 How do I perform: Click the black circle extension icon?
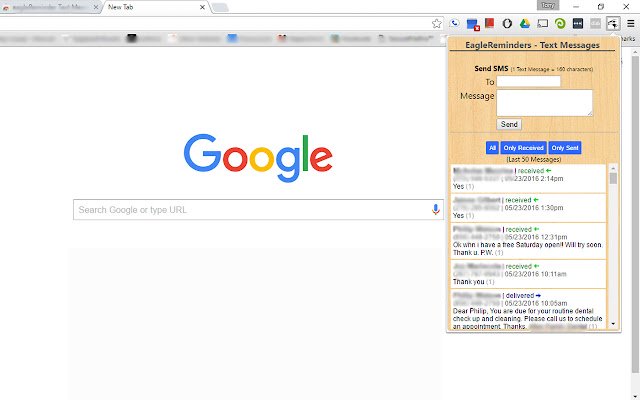pos(507,24)
